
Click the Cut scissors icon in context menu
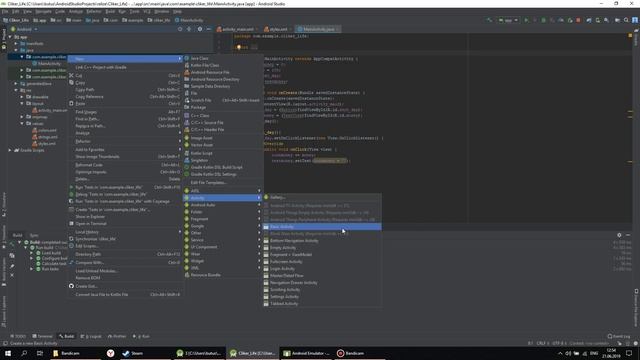click(x=71, y=76)
